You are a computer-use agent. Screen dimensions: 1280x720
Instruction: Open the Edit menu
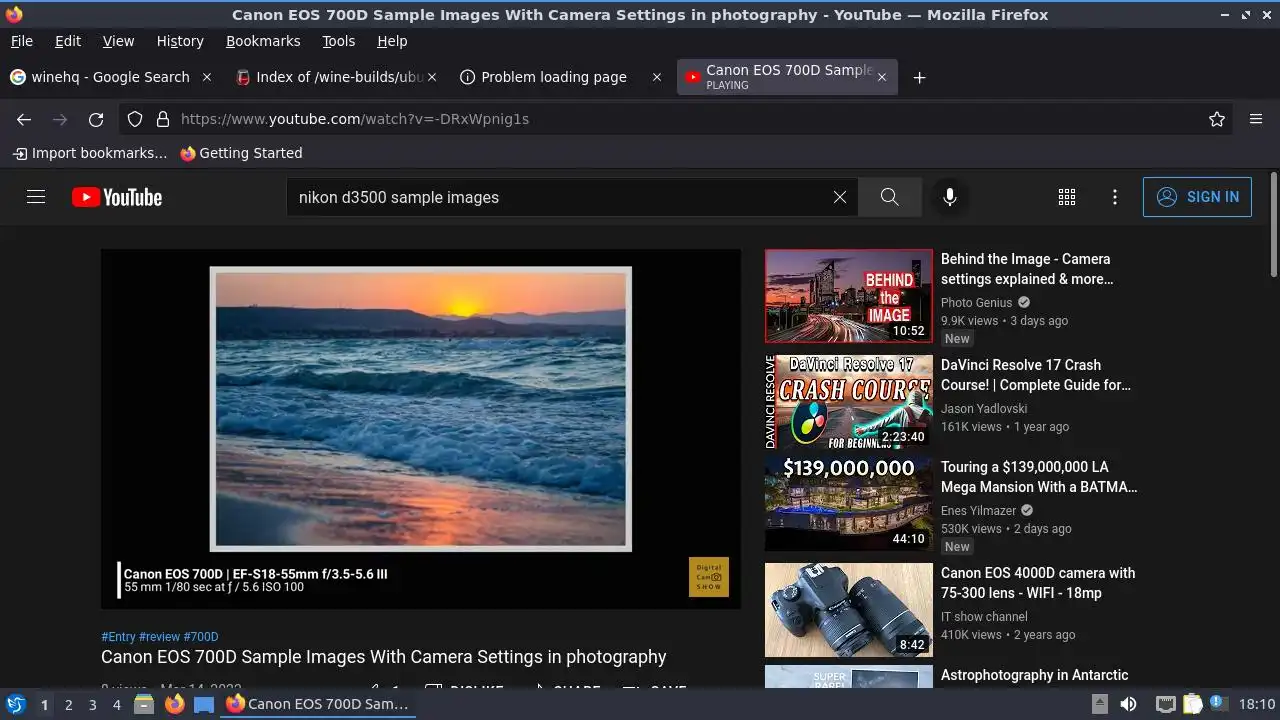point(68,41)
